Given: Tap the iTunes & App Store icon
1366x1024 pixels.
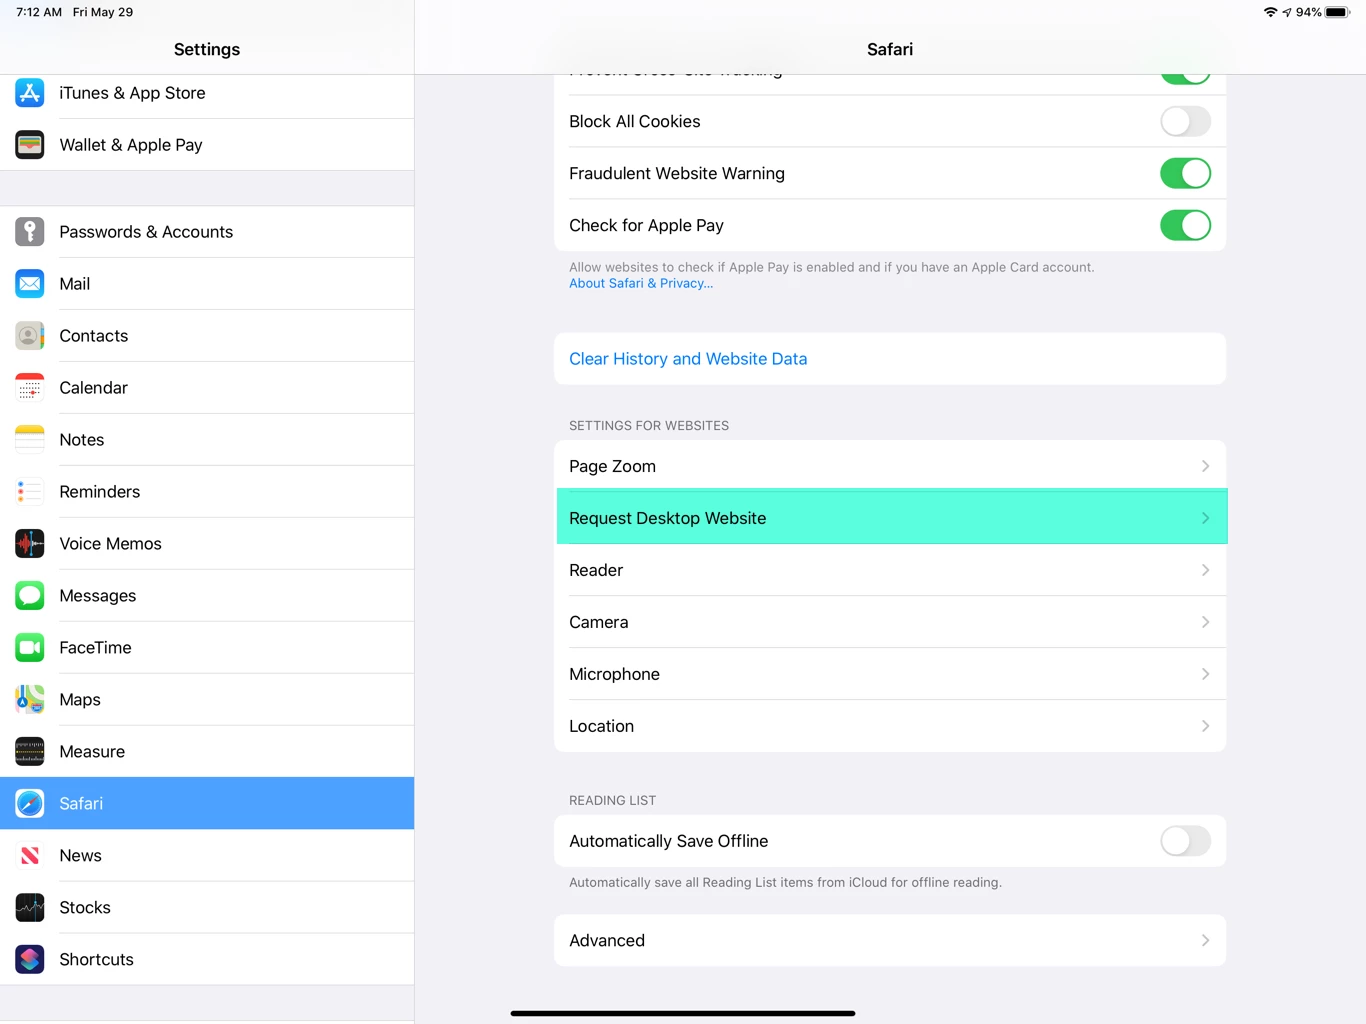Looking at the screenshot, I should click(30, 93).
